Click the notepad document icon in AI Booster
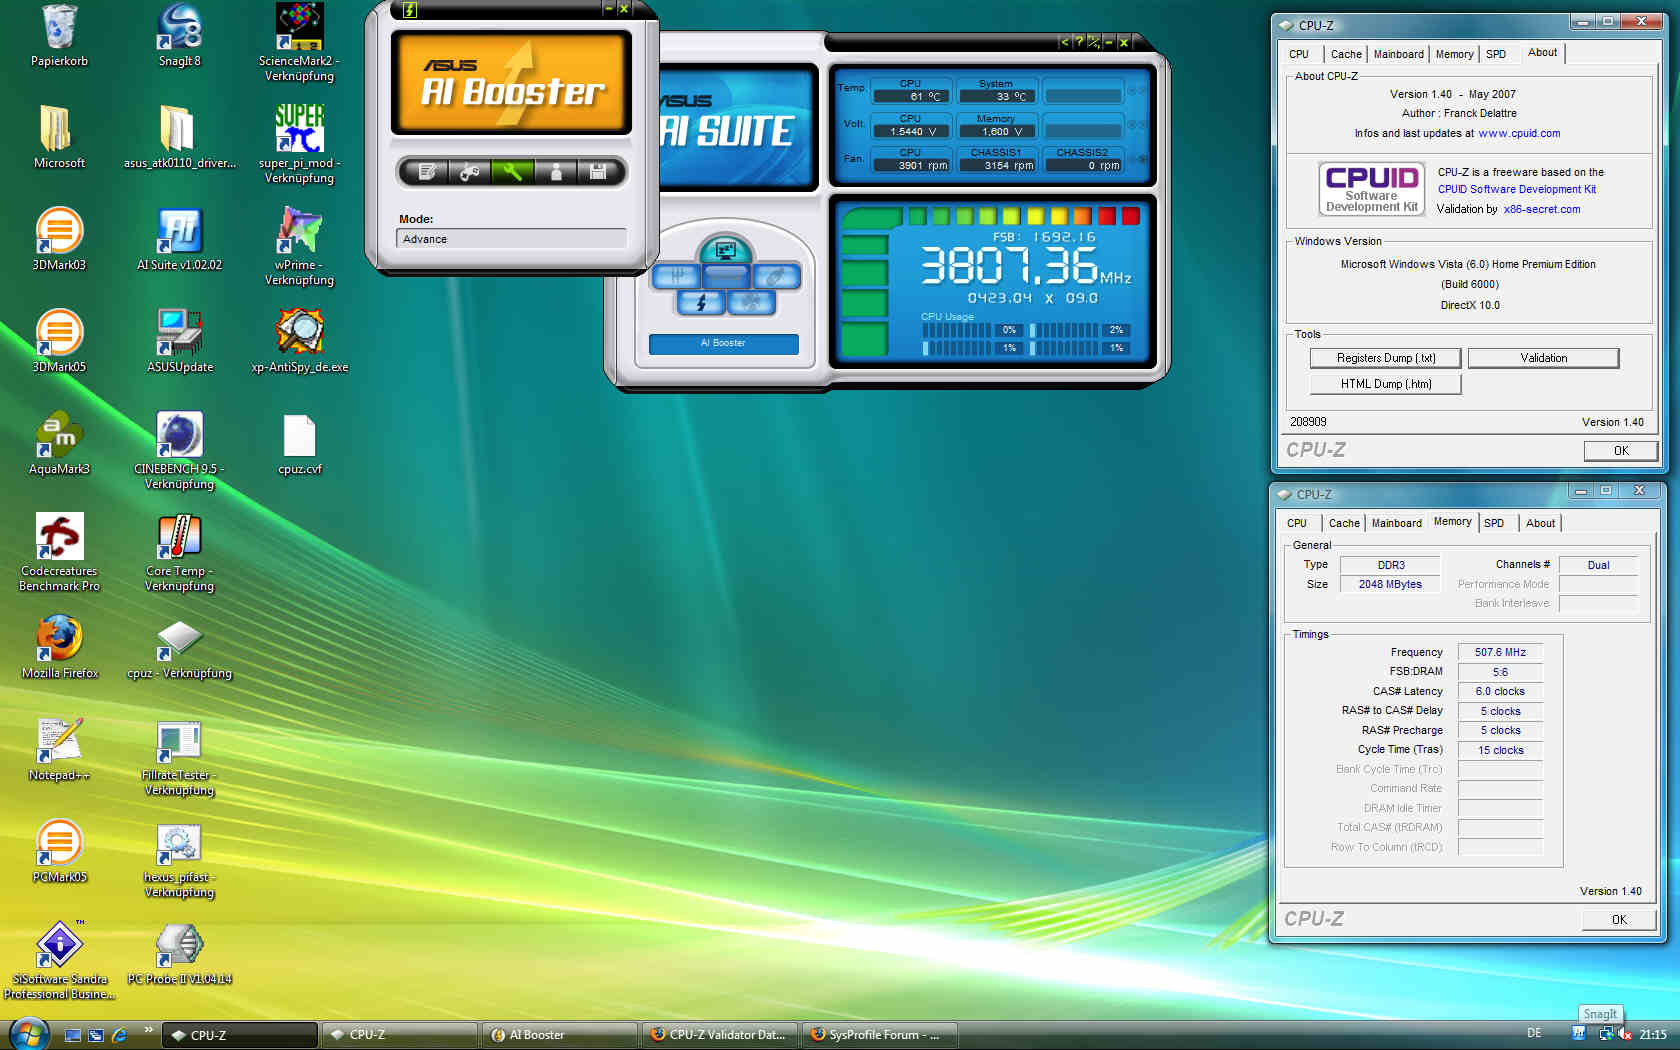 [427, 172]
